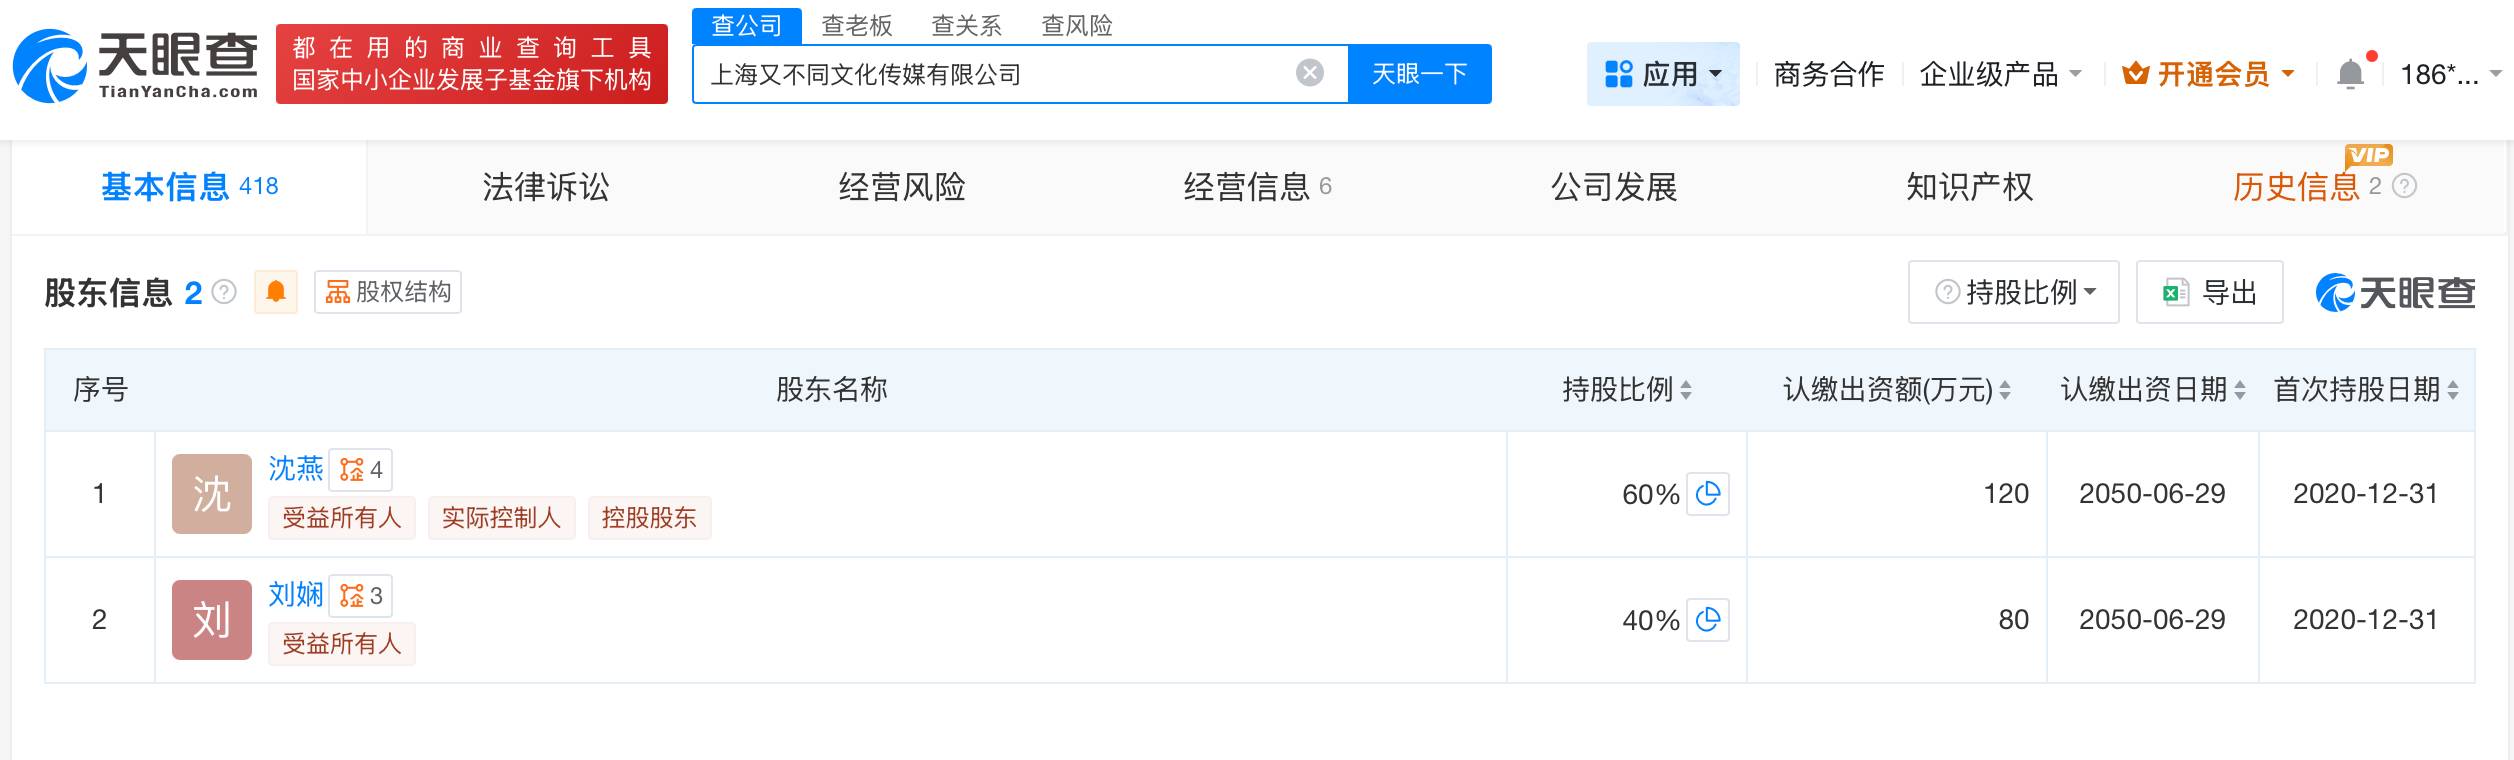Open the pie chart icon next to 40%
The width and height of the screenshot is (2514, 760).
pyautogui.click(x=1708, y=620)
